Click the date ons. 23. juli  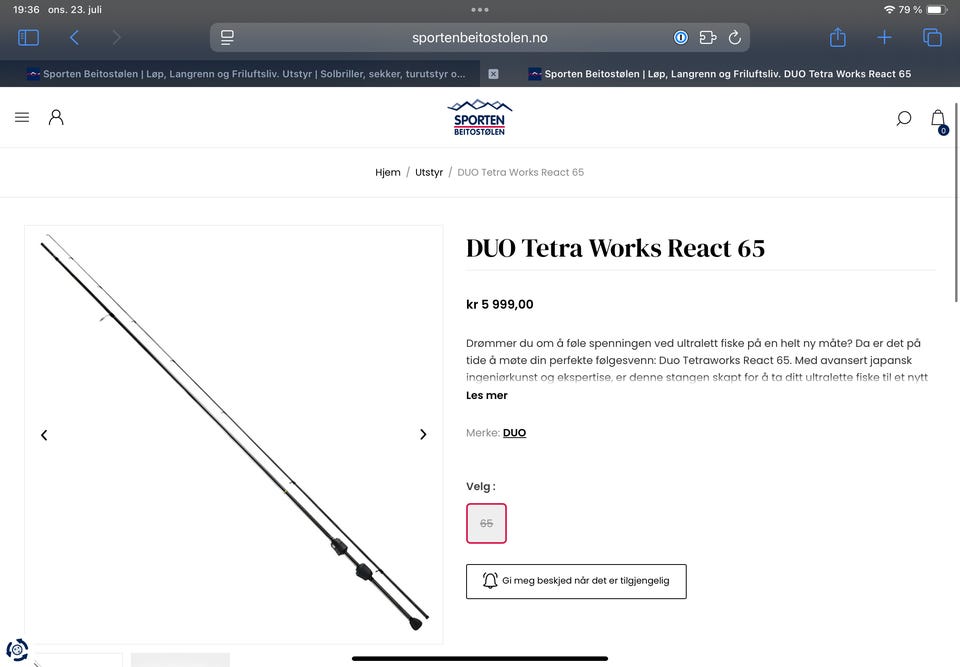click(x=75, y=10)
